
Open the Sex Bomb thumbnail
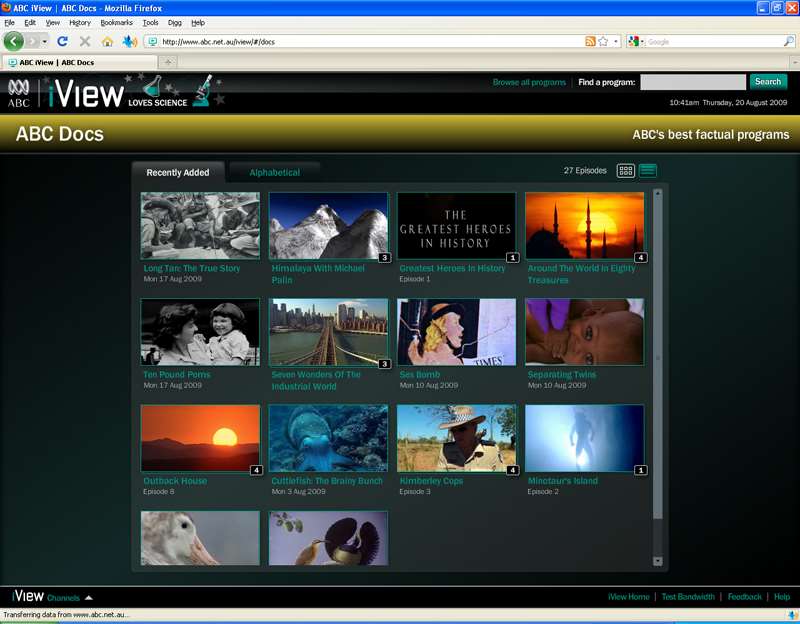click(x=456, y=332)
